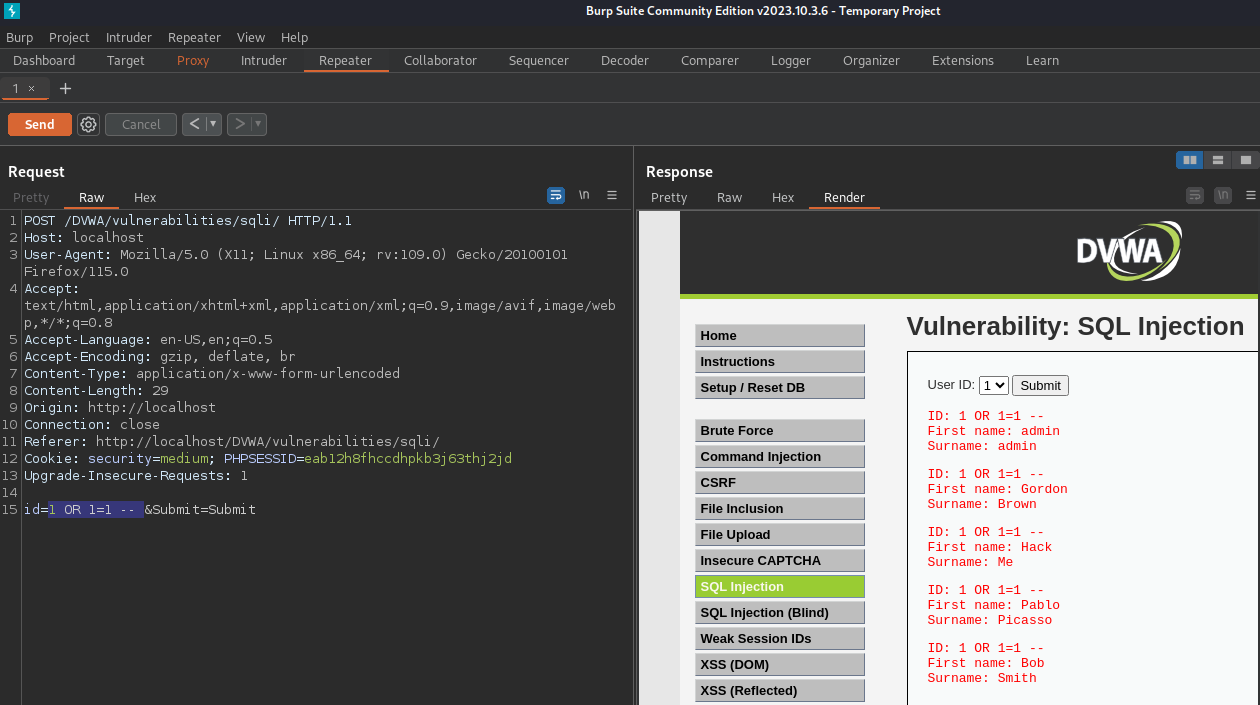
Task: Switch to combined tabbed layout
Action: [1245, 160]
